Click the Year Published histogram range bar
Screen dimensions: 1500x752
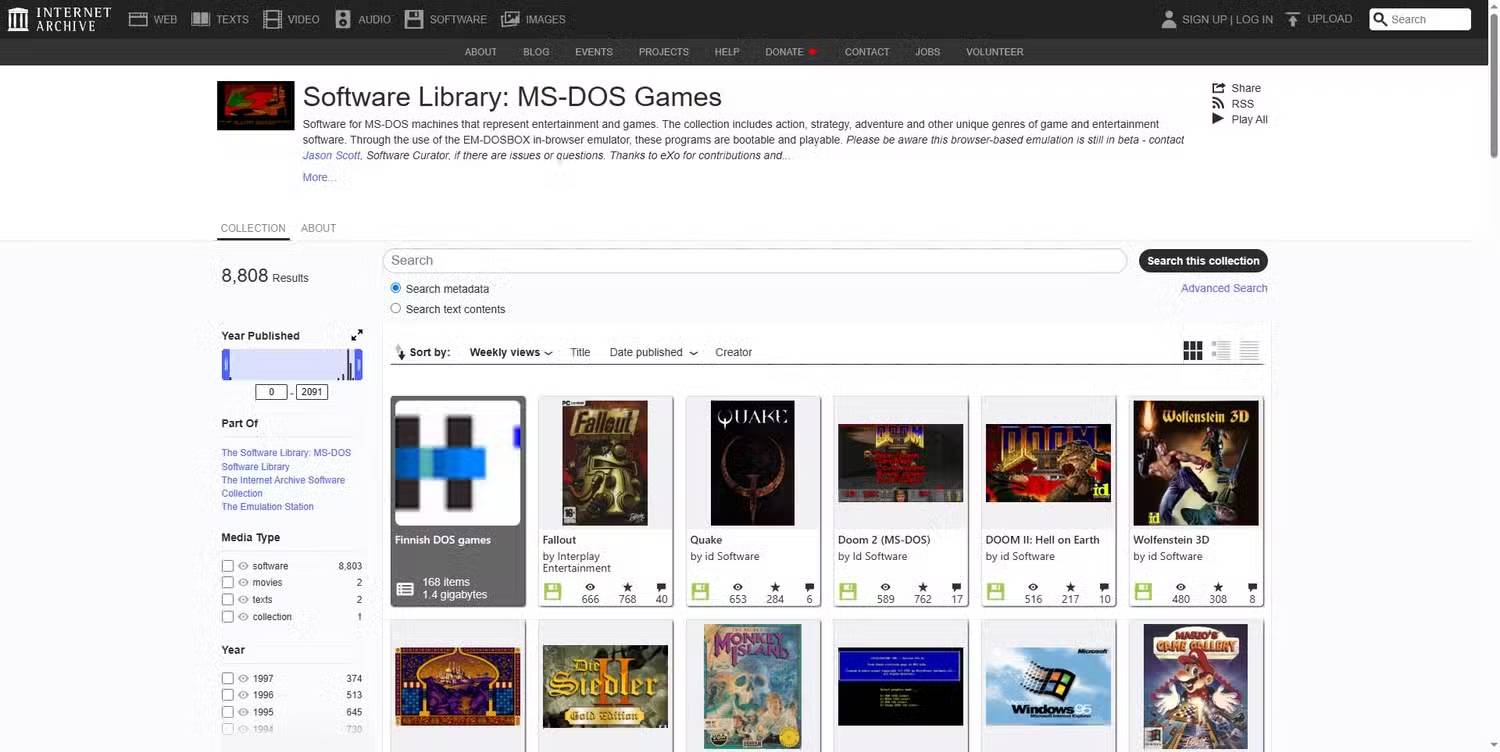tap(292, 365)
